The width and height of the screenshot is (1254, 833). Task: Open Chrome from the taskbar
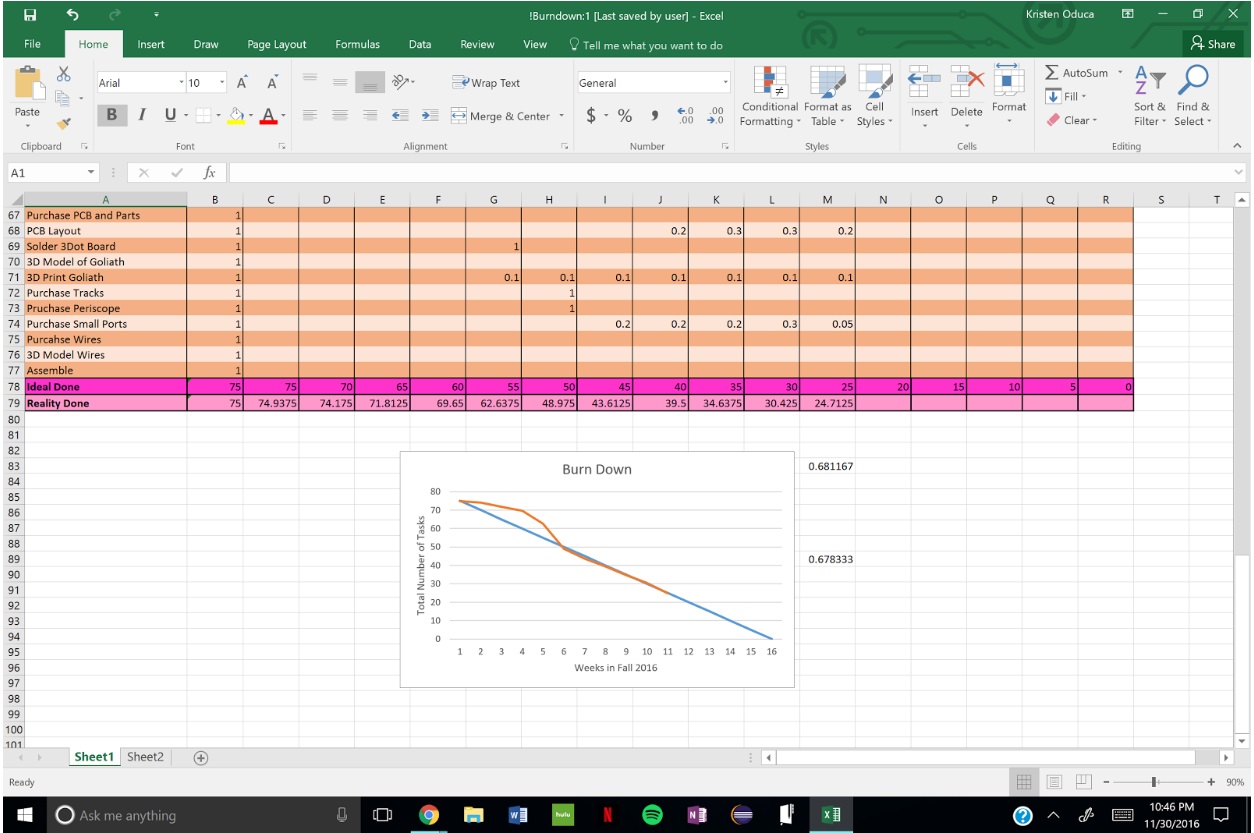428,815
